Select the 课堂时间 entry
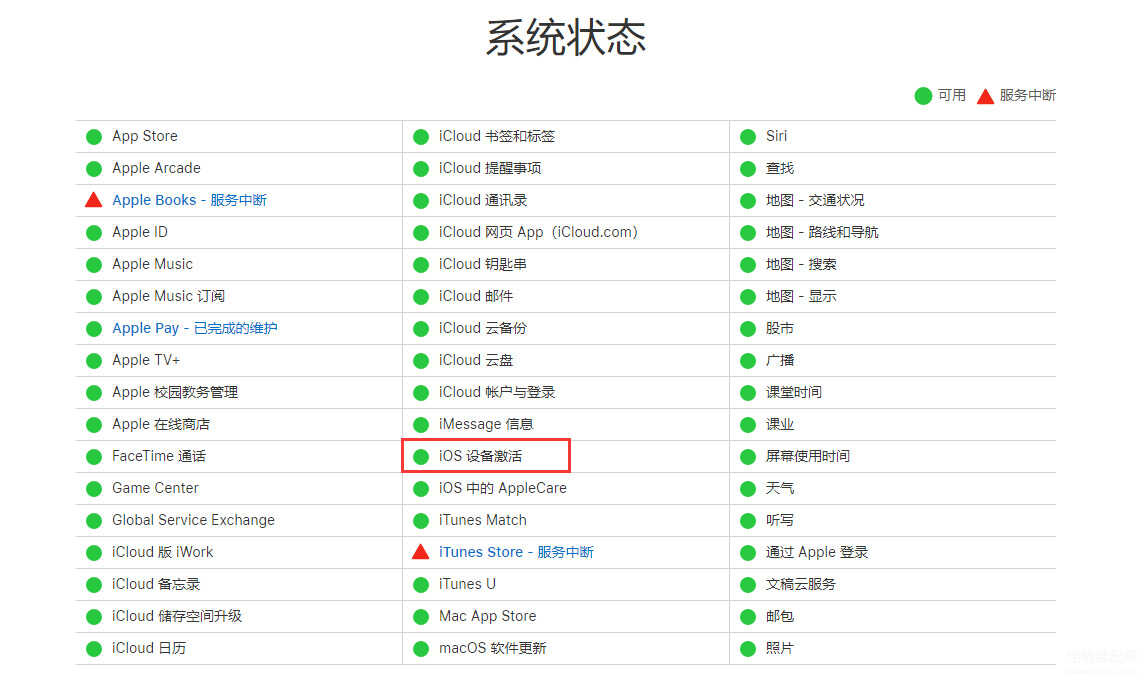The image size is (1147, 685). point(794,392)
